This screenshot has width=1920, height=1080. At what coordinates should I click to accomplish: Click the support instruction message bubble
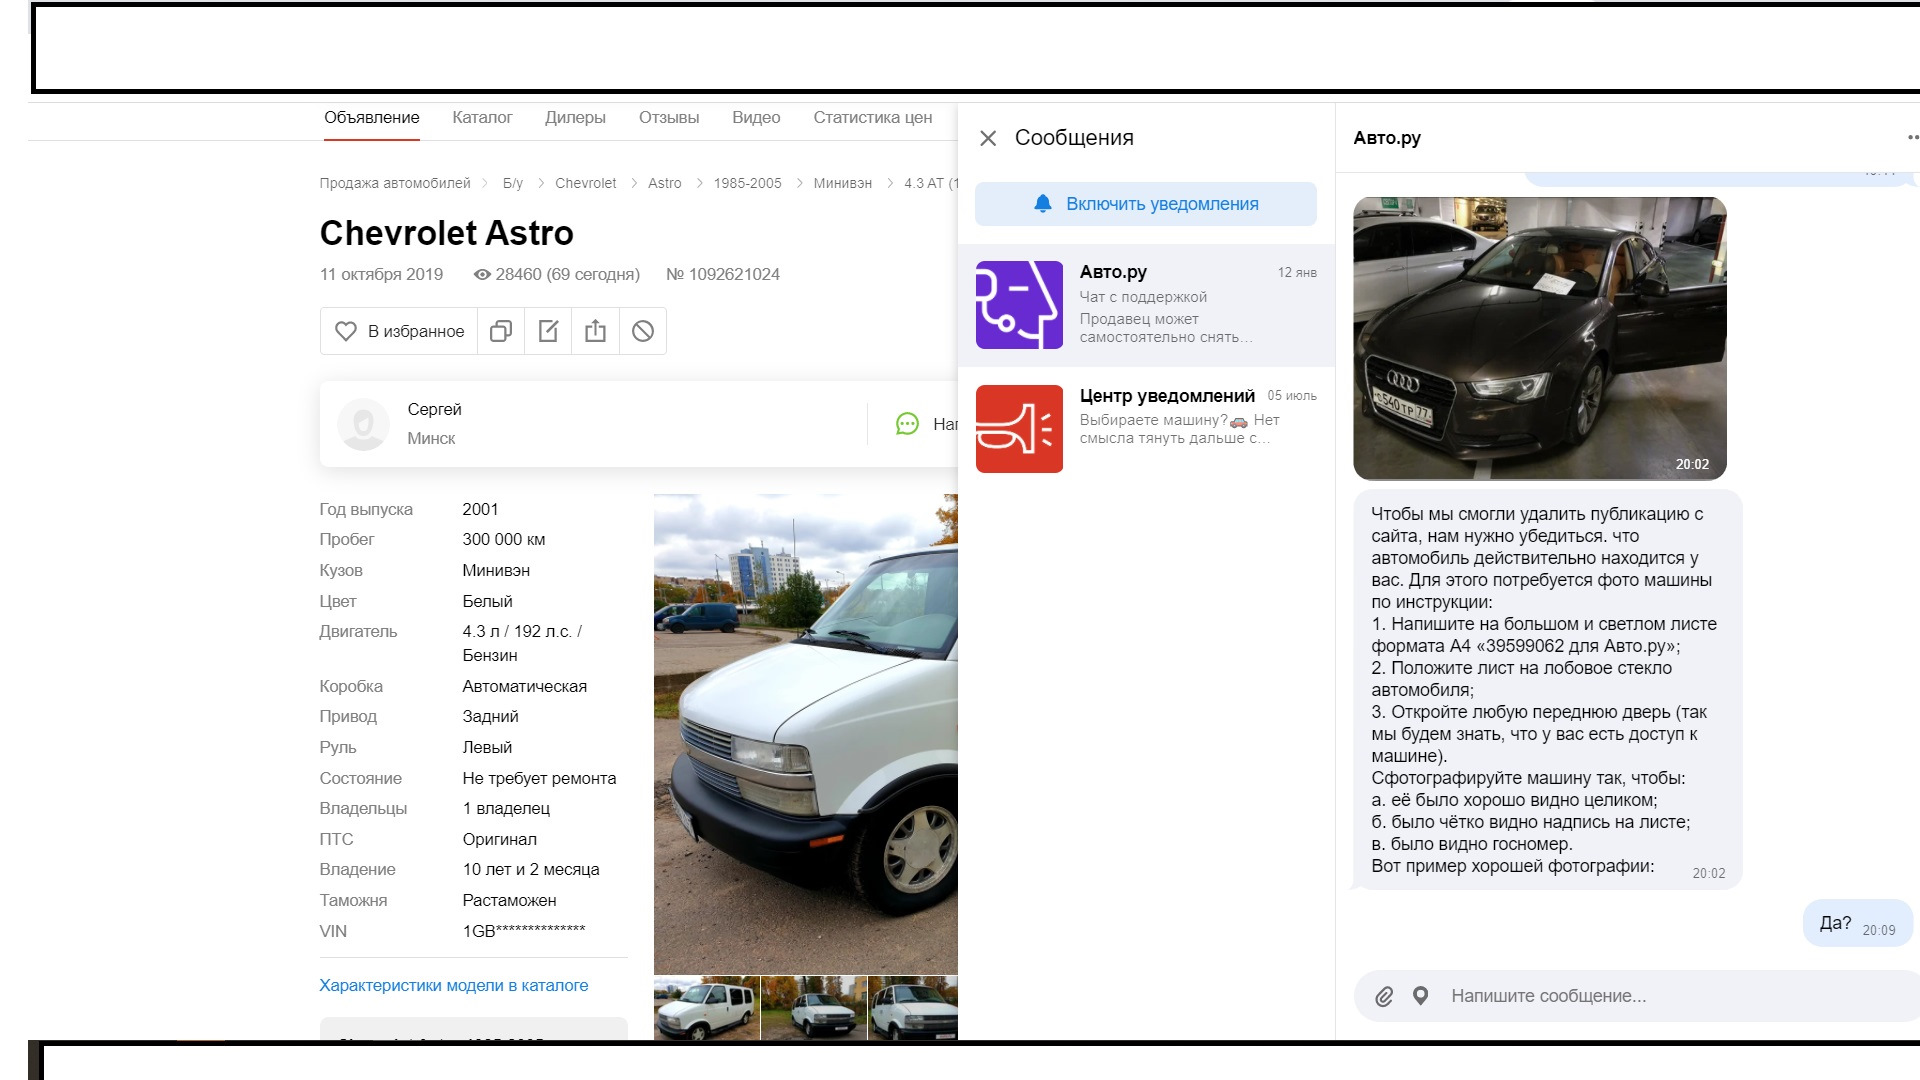(1548, 690)
